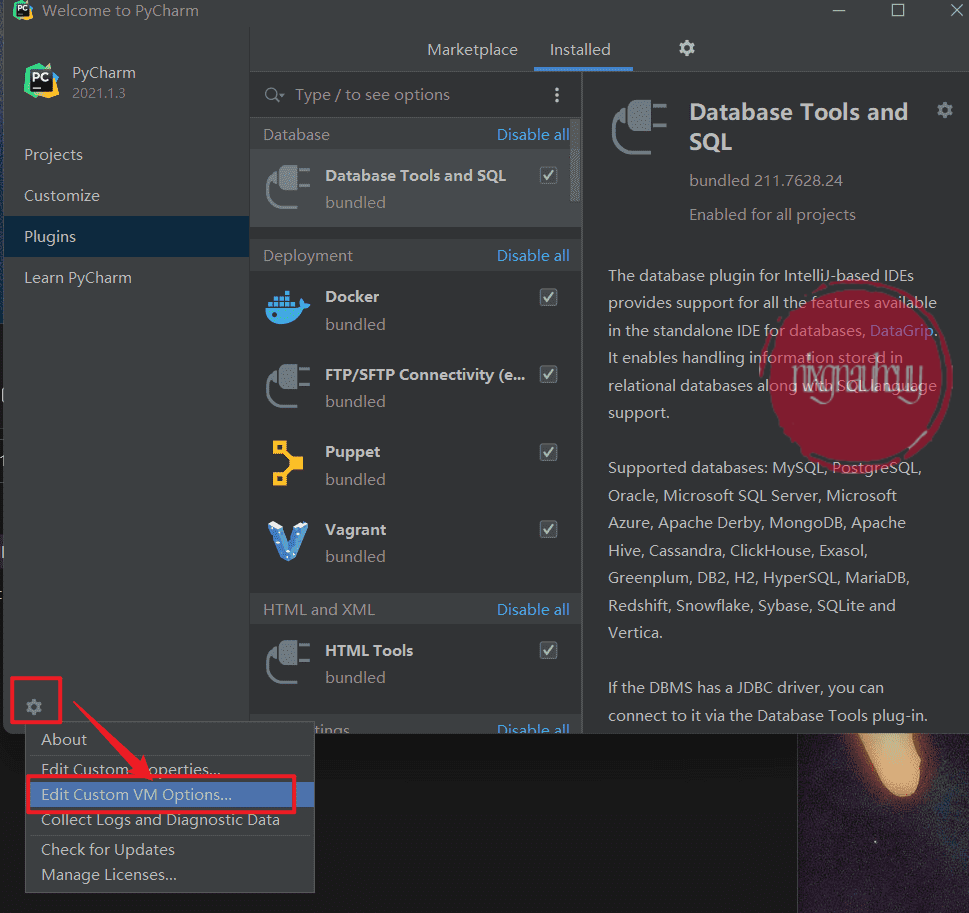Toggle the Vagrant plugin checkbox

[x=548, y=530]
